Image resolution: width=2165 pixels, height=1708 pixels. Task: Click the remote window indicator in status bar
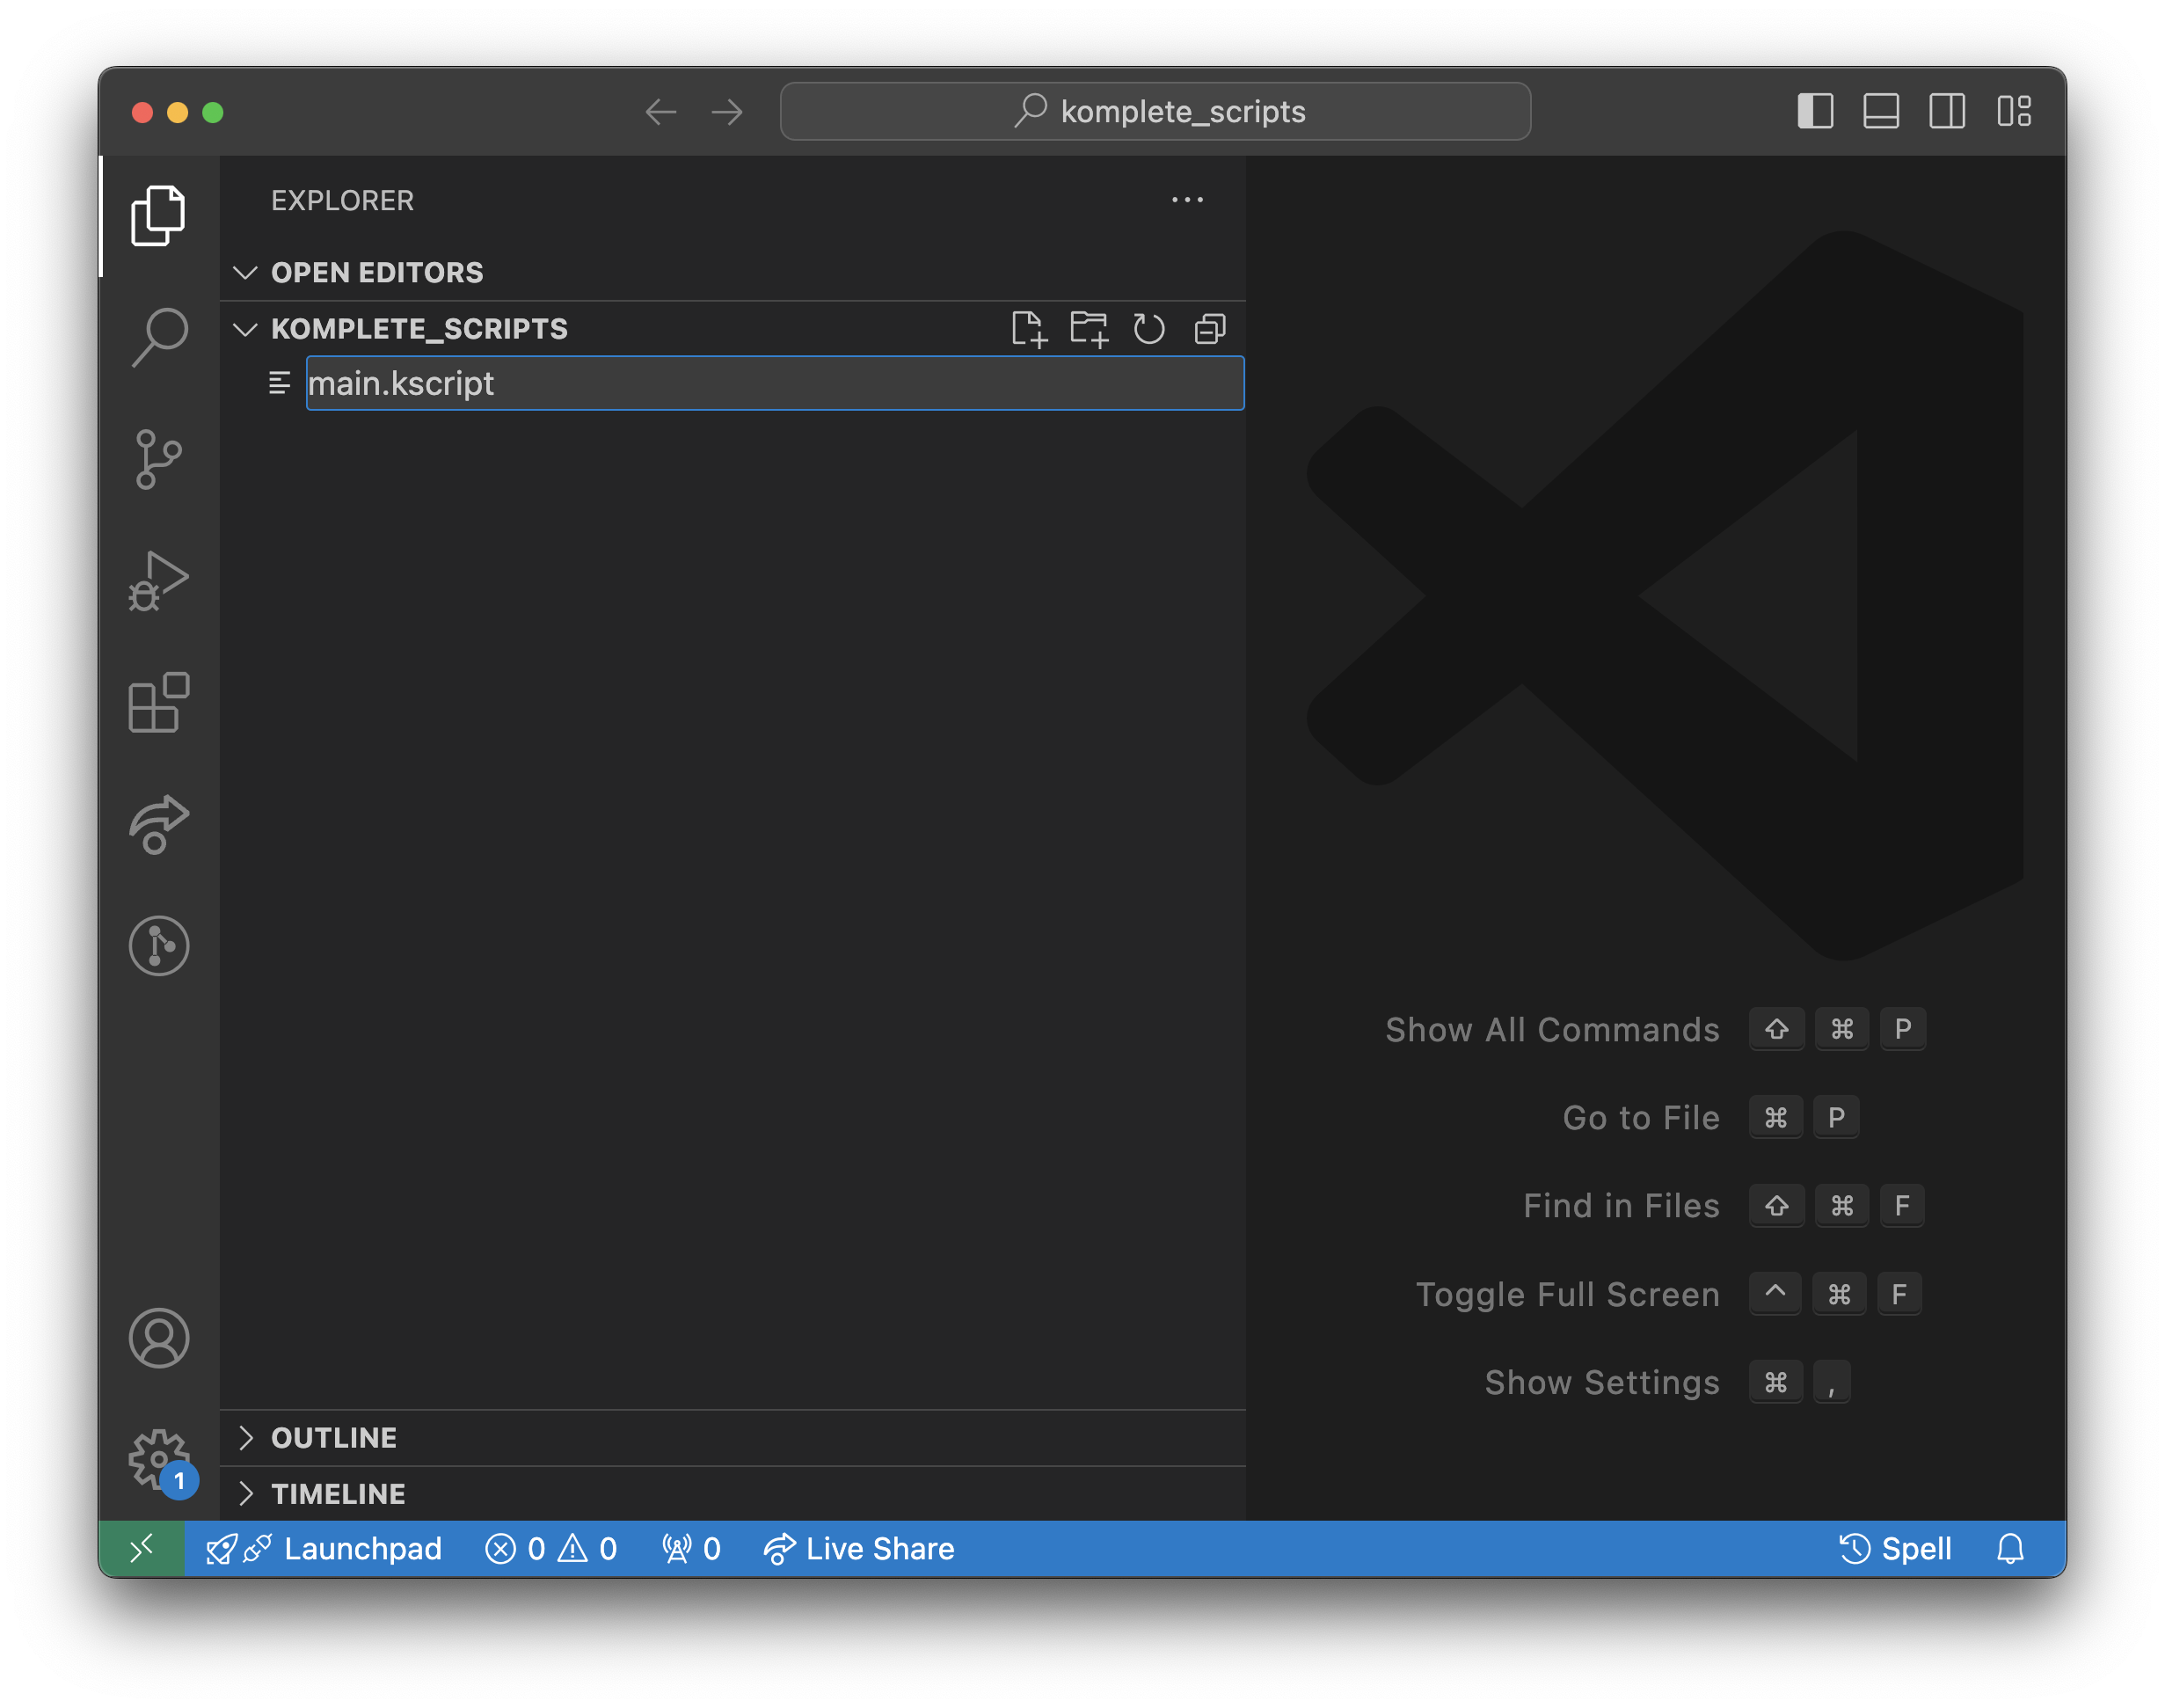142,1548
